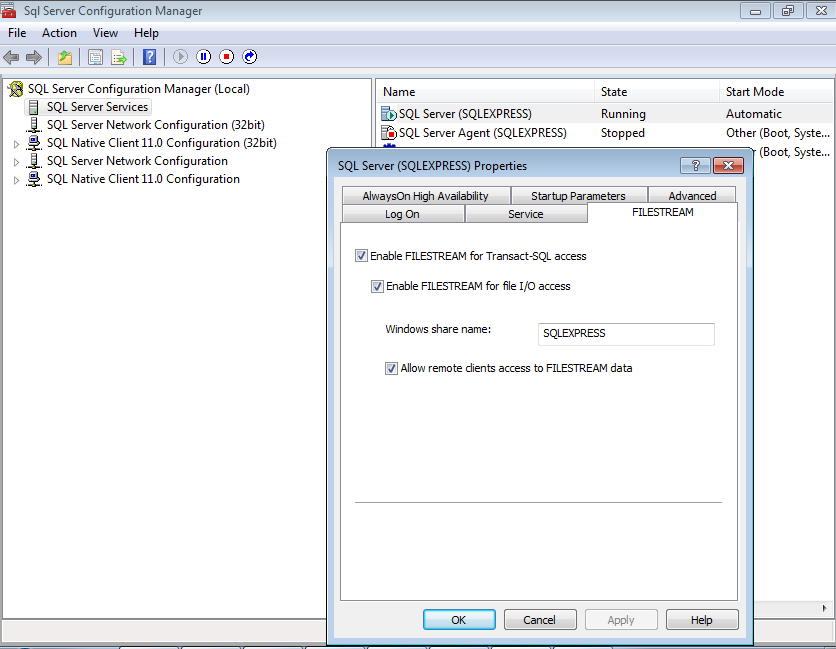The width and height of the screenshot is (836, 649).
Task: Click the question mark button in Properties dialog
Action: tap(695, 166)
